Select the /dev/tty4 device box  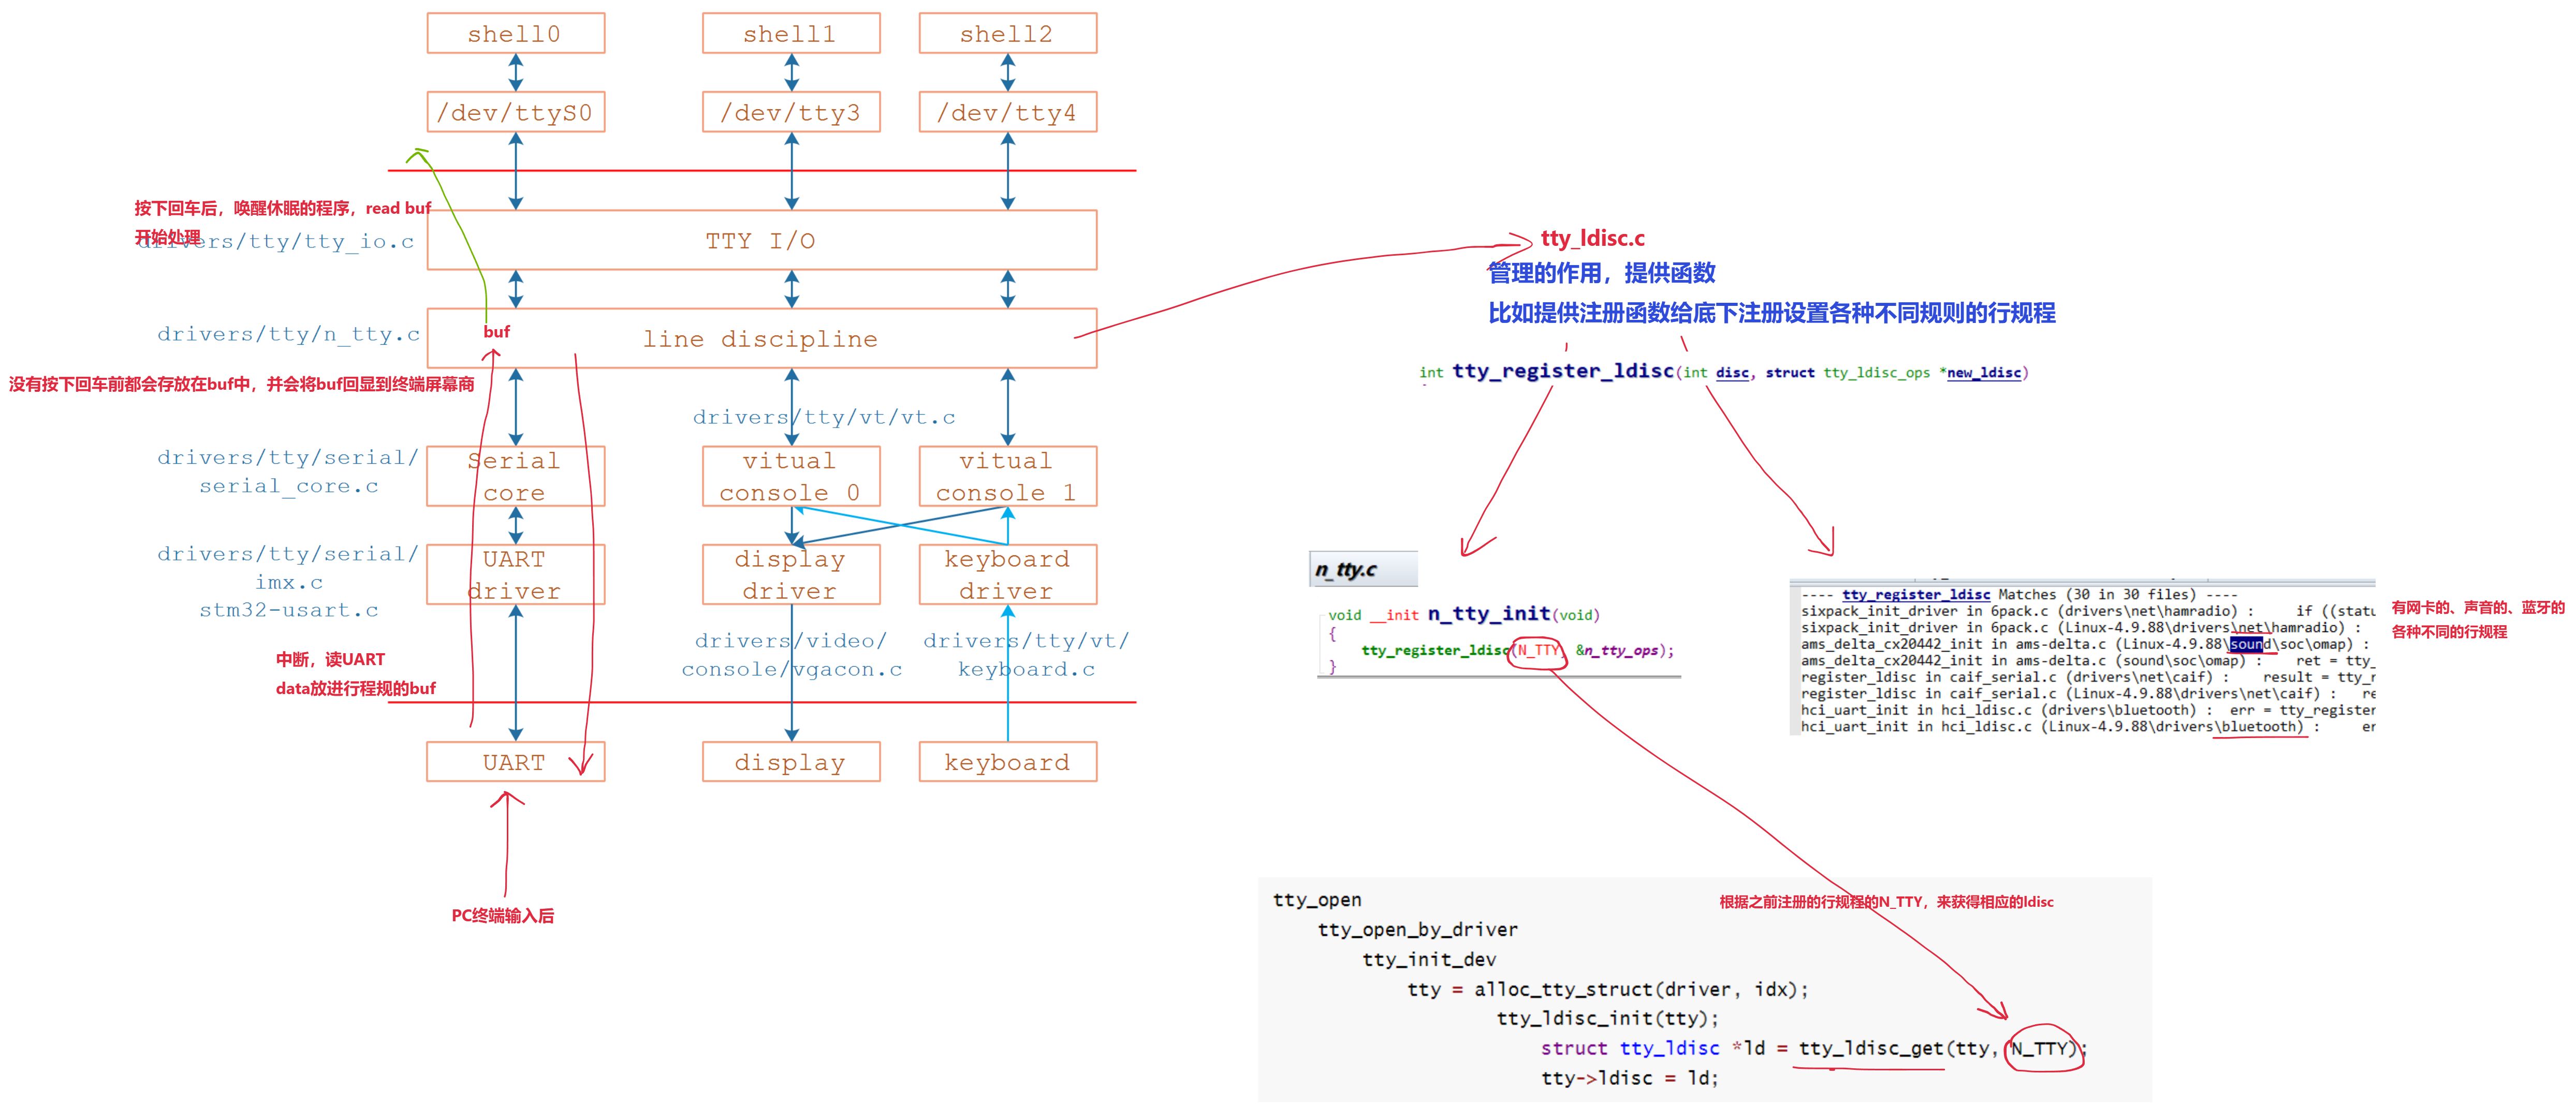click(x=1007, y=112)
